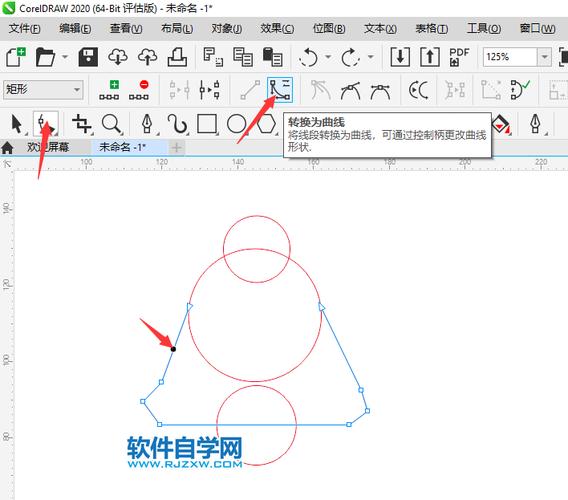Open the 位图(B) menu

[x=329, y=28]
